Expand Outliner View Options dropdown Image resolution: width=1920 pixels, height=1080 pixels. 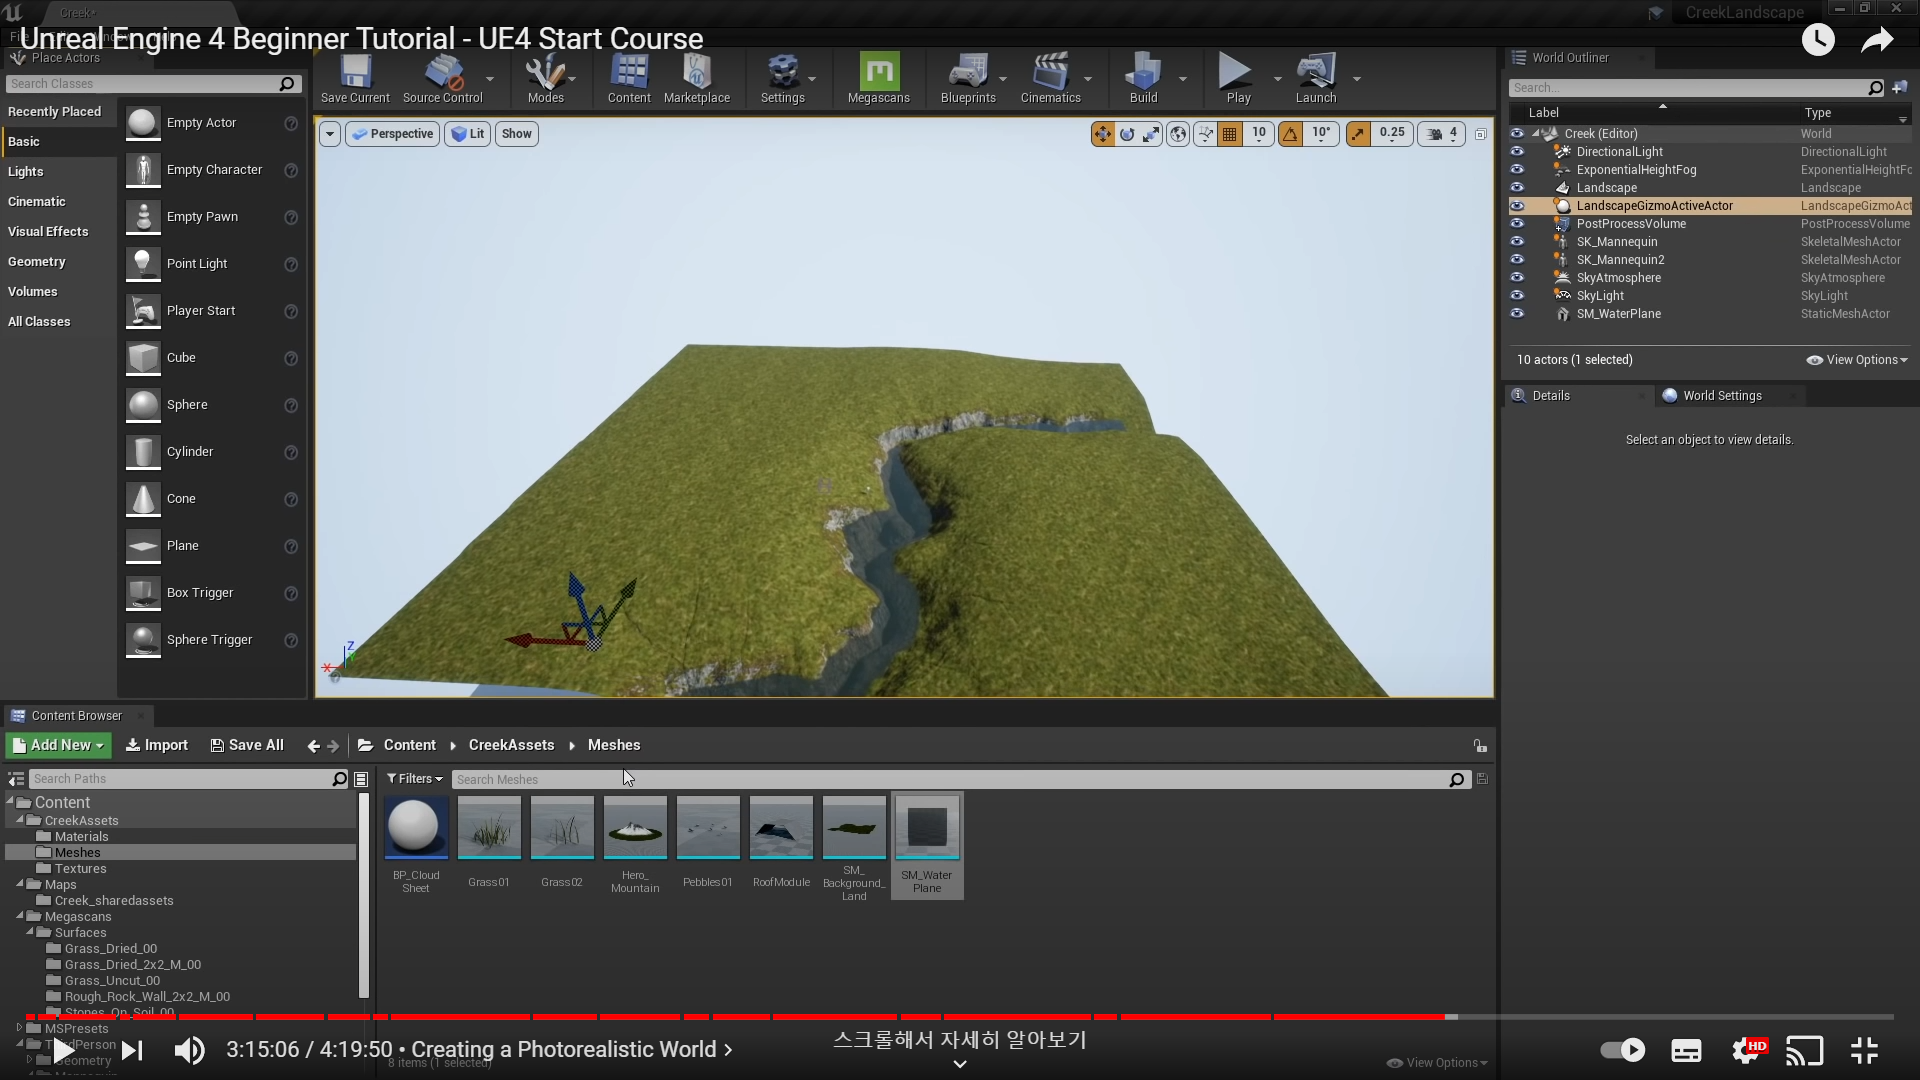(1857, 360)
